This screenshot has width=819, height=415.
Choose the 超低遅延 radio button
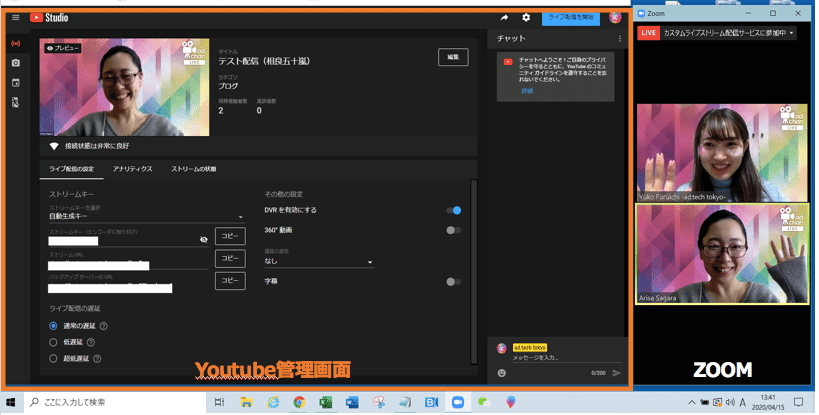[x=53, y=359]
